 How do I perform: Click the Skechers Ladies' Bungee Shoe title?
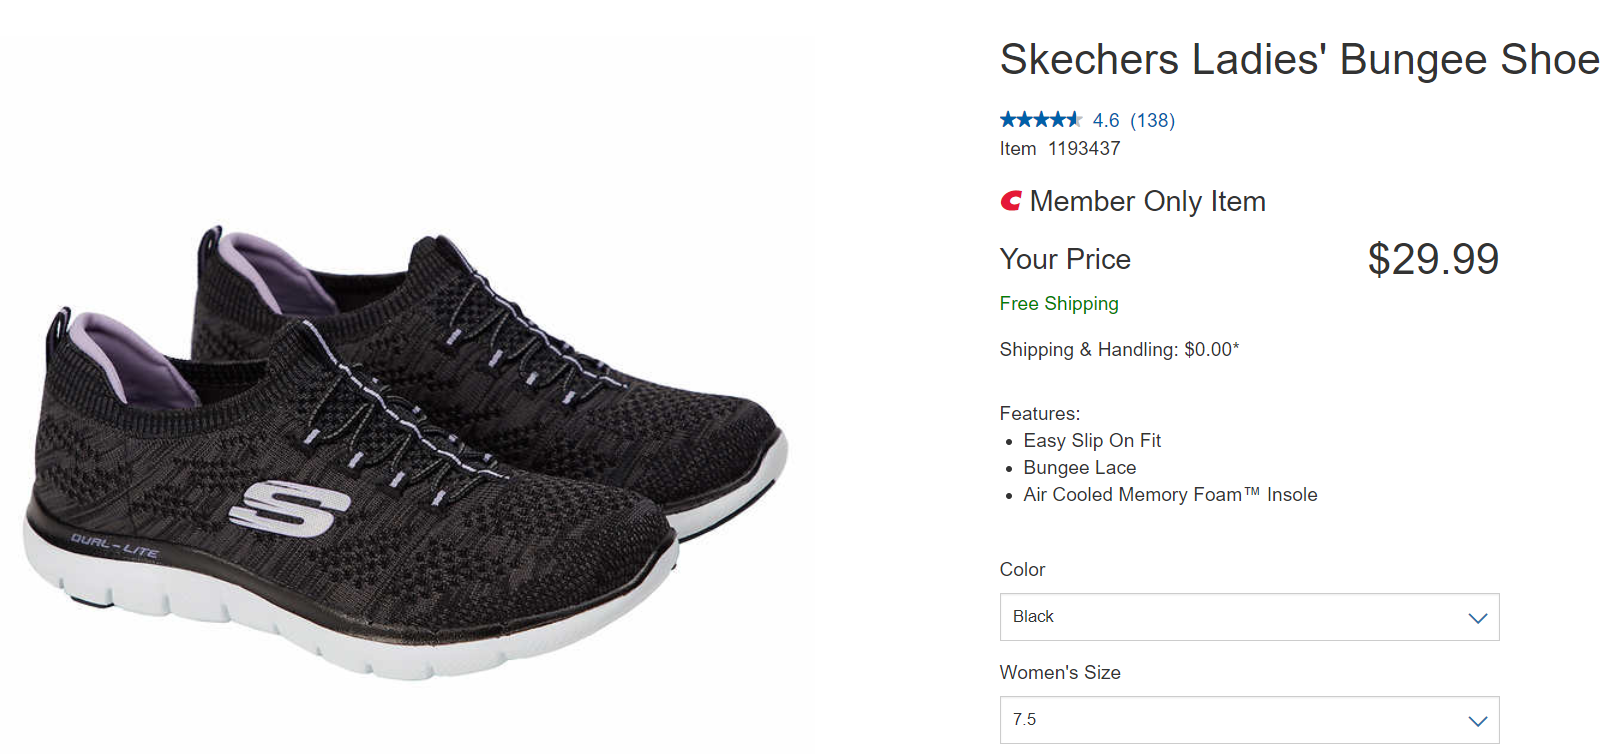1299,60
